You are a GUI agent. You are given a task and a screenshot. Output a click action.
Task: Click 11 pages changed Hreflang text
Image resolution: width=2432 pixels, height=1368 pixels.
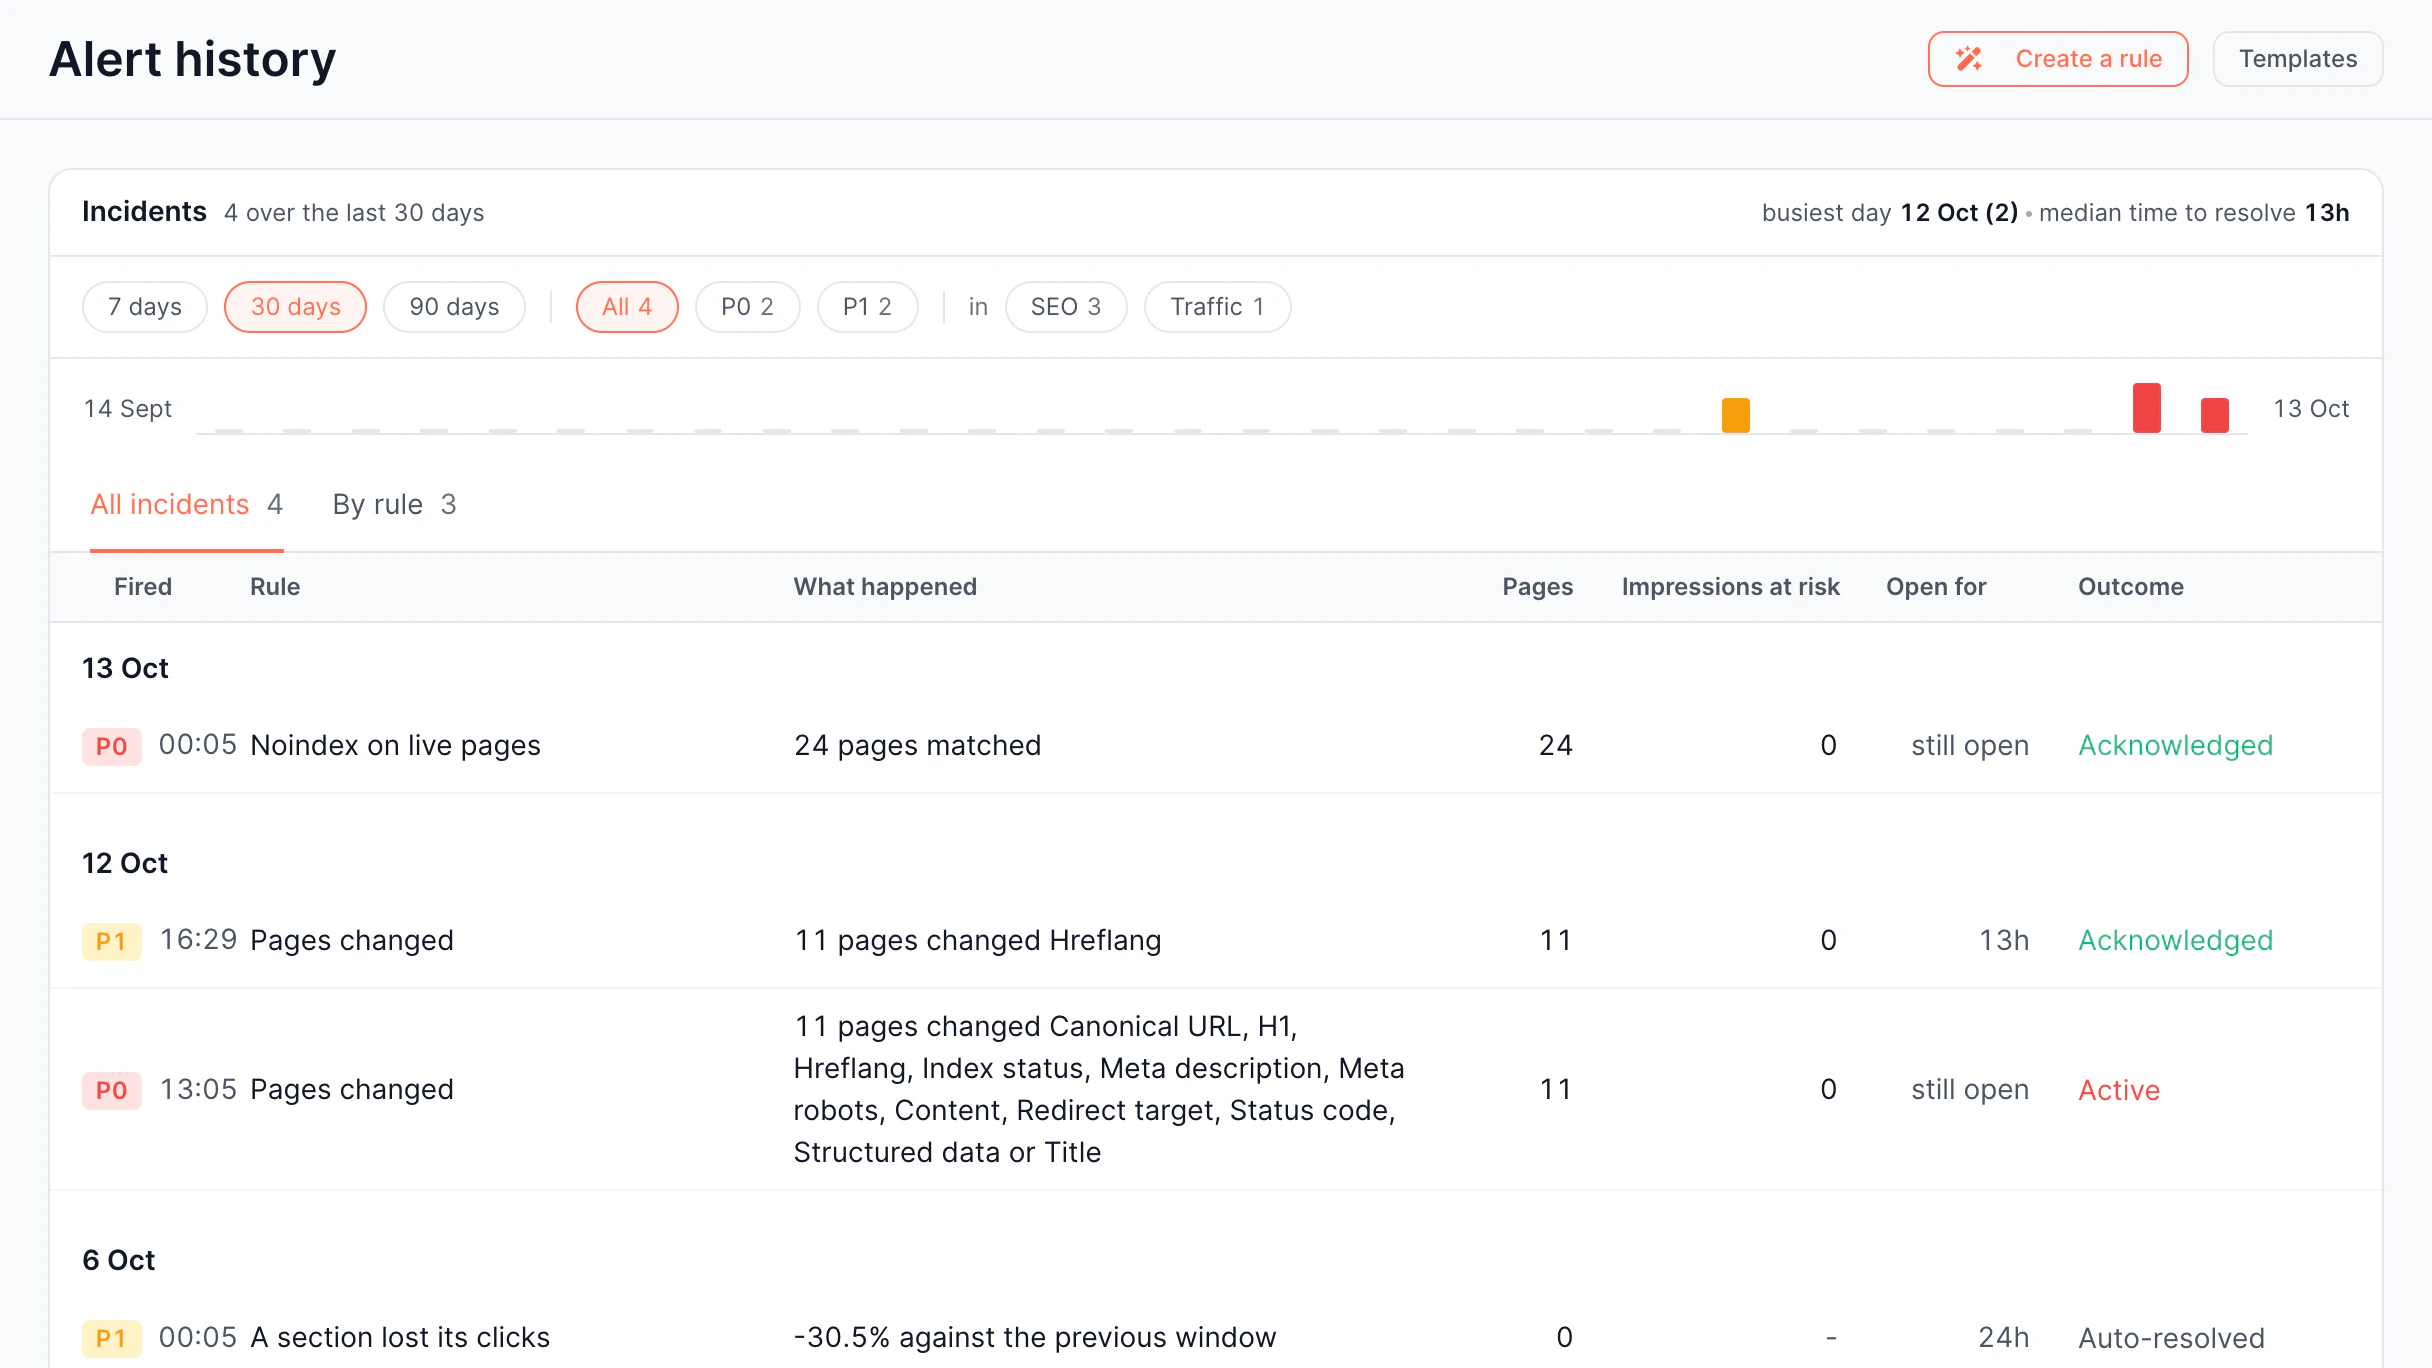978,941
